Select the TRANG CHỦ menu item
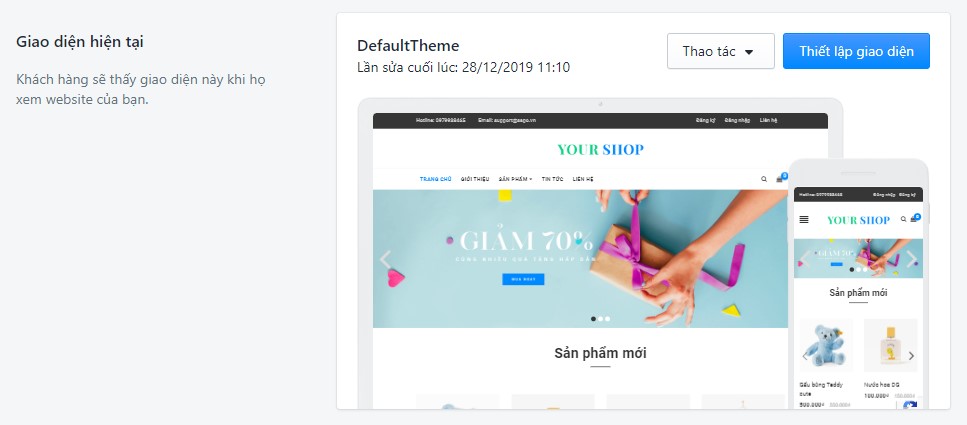The height and width of the screenshot is (425, 967). pos(435,179)
